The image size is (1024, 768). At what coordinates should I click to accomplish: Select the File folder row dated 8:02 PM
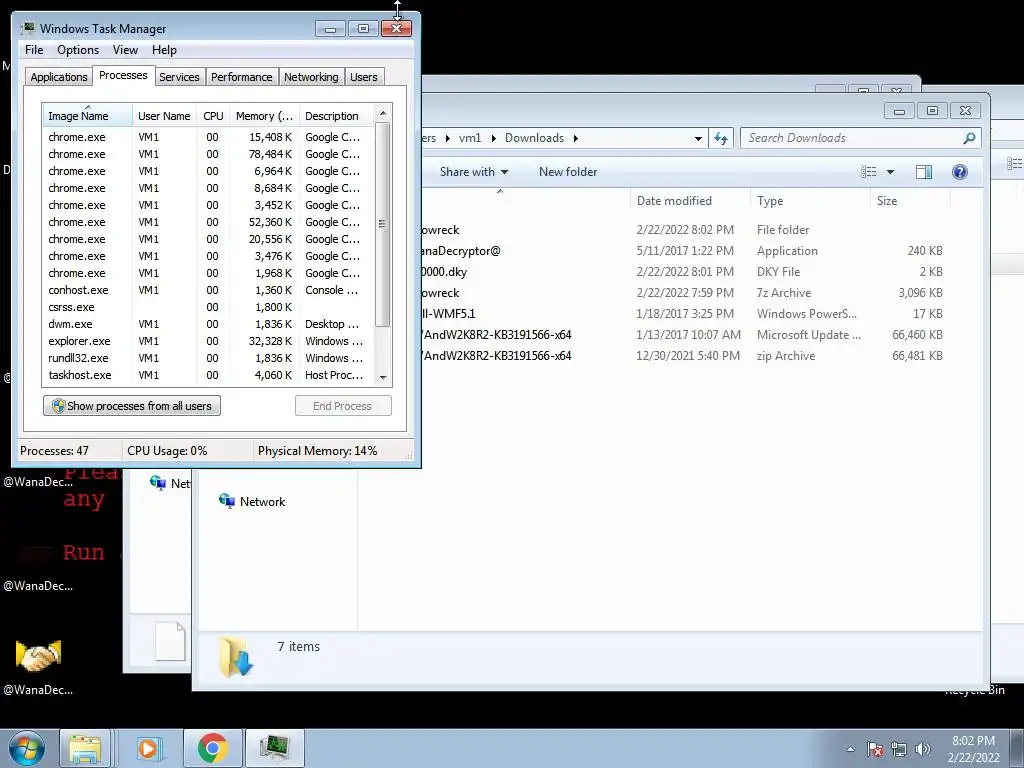(x=682, y=230)
